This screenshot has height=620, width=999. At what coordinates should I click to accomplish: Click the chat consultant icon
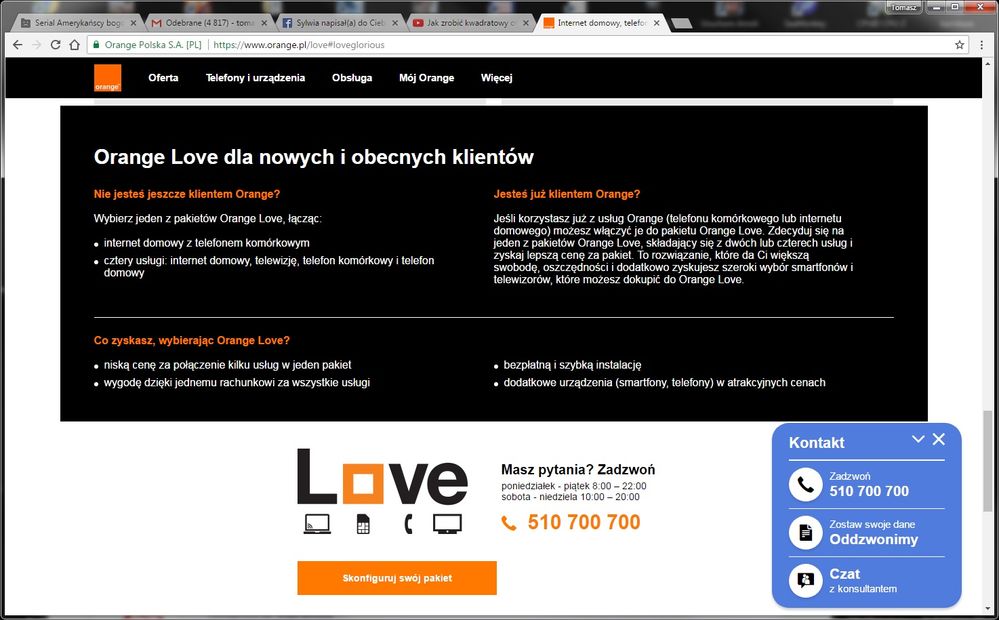point(805,581)
